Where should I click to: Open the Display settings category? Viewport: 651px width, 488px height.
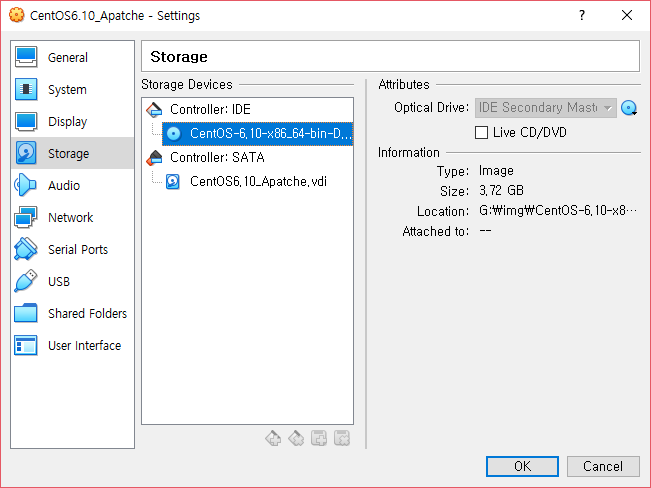[x=72, y=121]
